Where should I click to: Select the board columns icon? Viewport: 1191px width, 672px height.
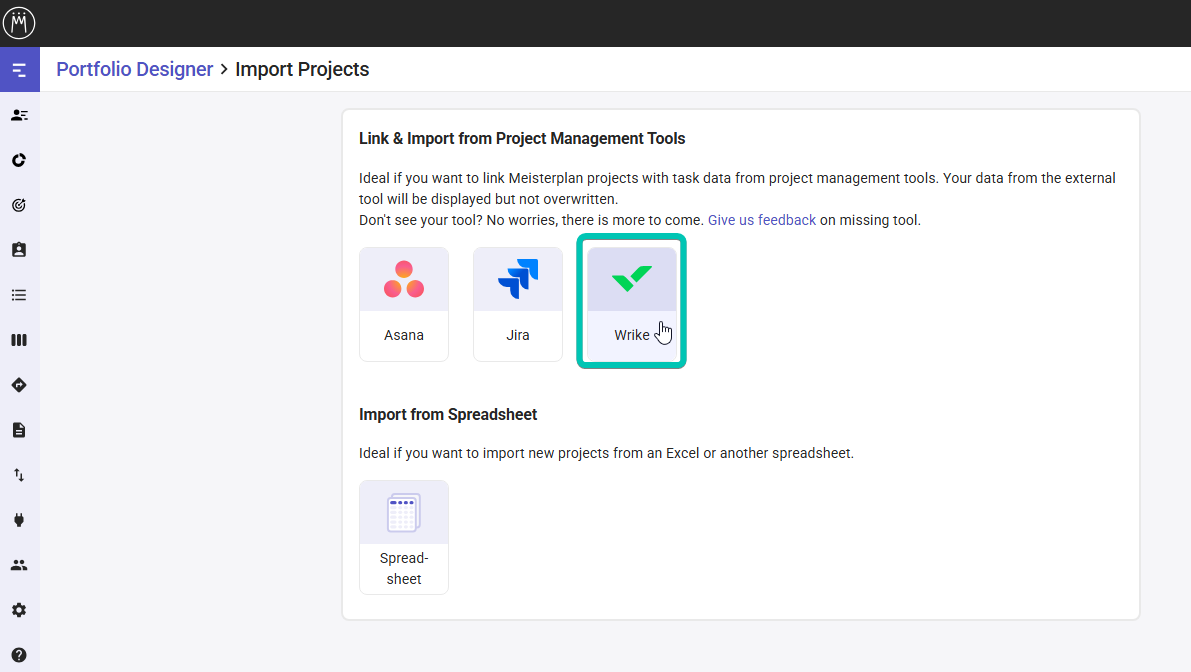(19, 339)
